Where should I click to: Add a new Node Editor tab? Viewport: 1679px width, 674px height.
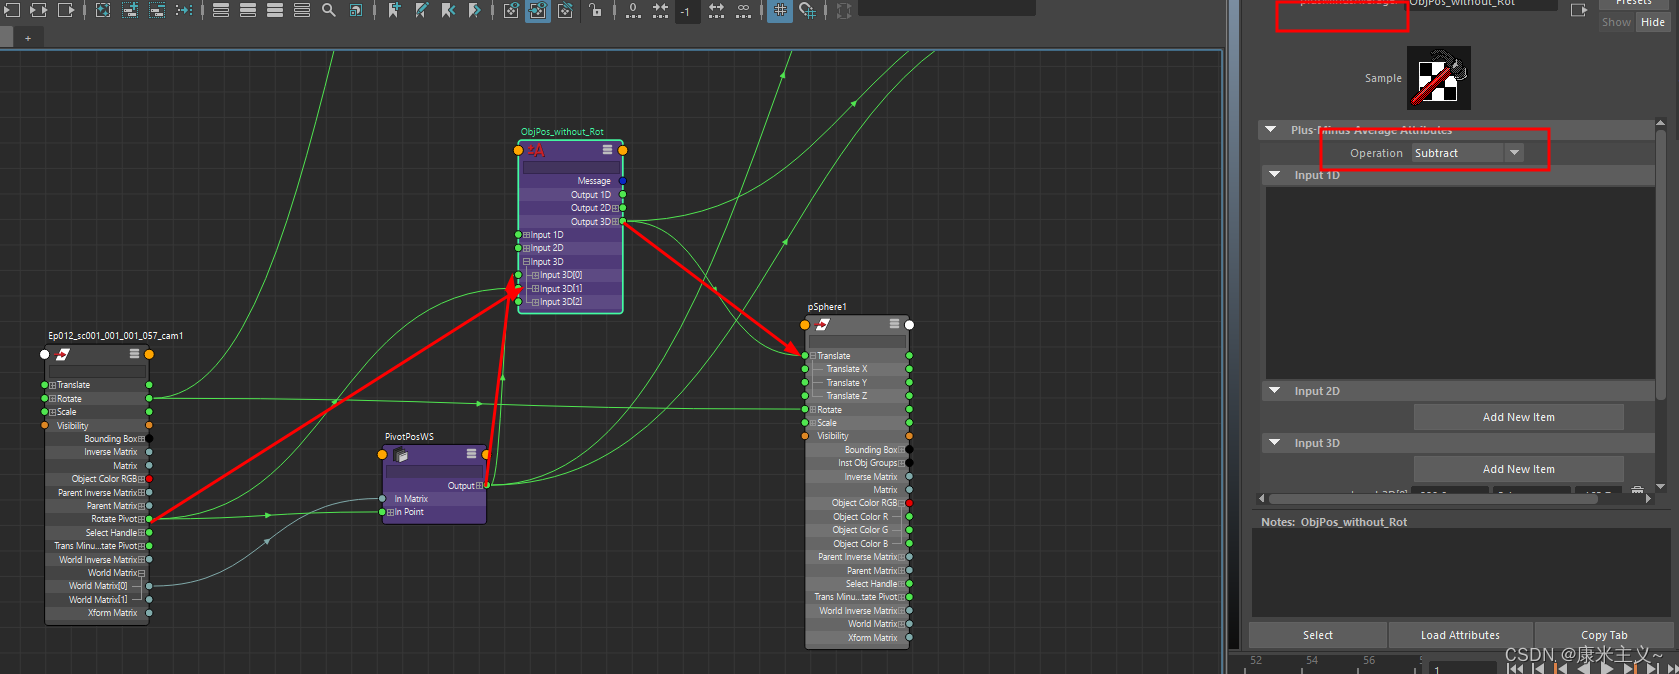pos(28,38)
